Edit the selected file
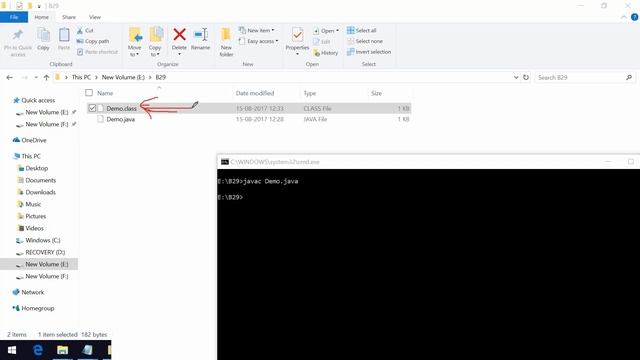 tap(322, 42)
